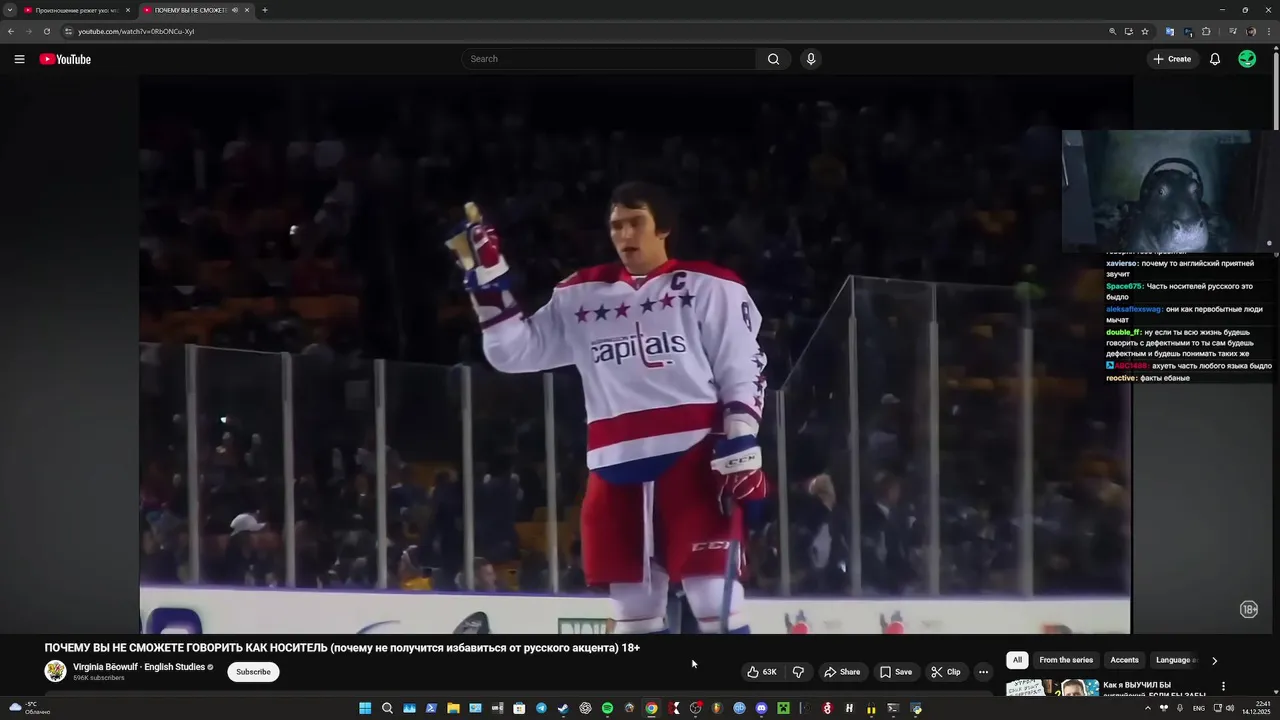
Task: Open options for the recommended video
Action: (x=1223, y=686)
